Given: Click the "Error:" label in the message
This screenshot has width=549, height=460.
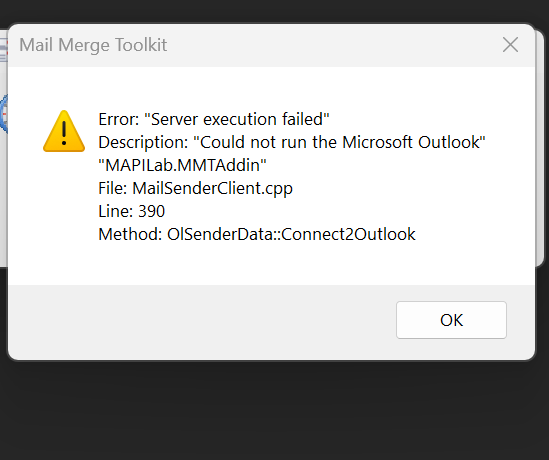Looking at the screenshot, I should coord(119,119).
